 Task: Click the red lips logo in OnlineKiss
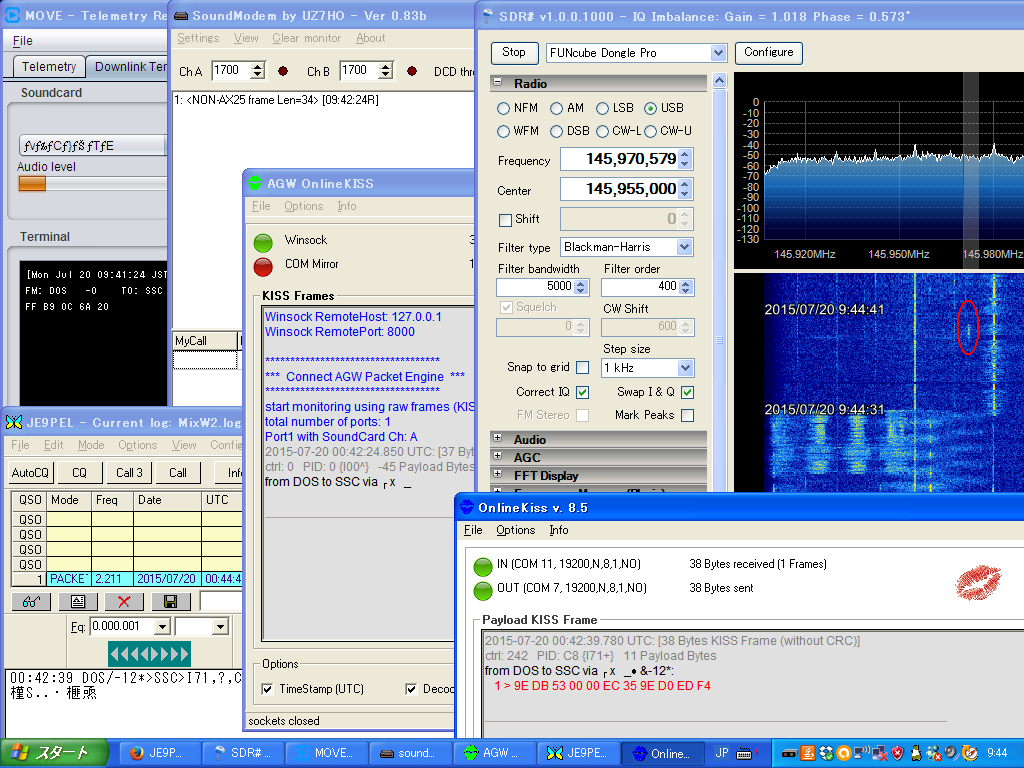978,583
